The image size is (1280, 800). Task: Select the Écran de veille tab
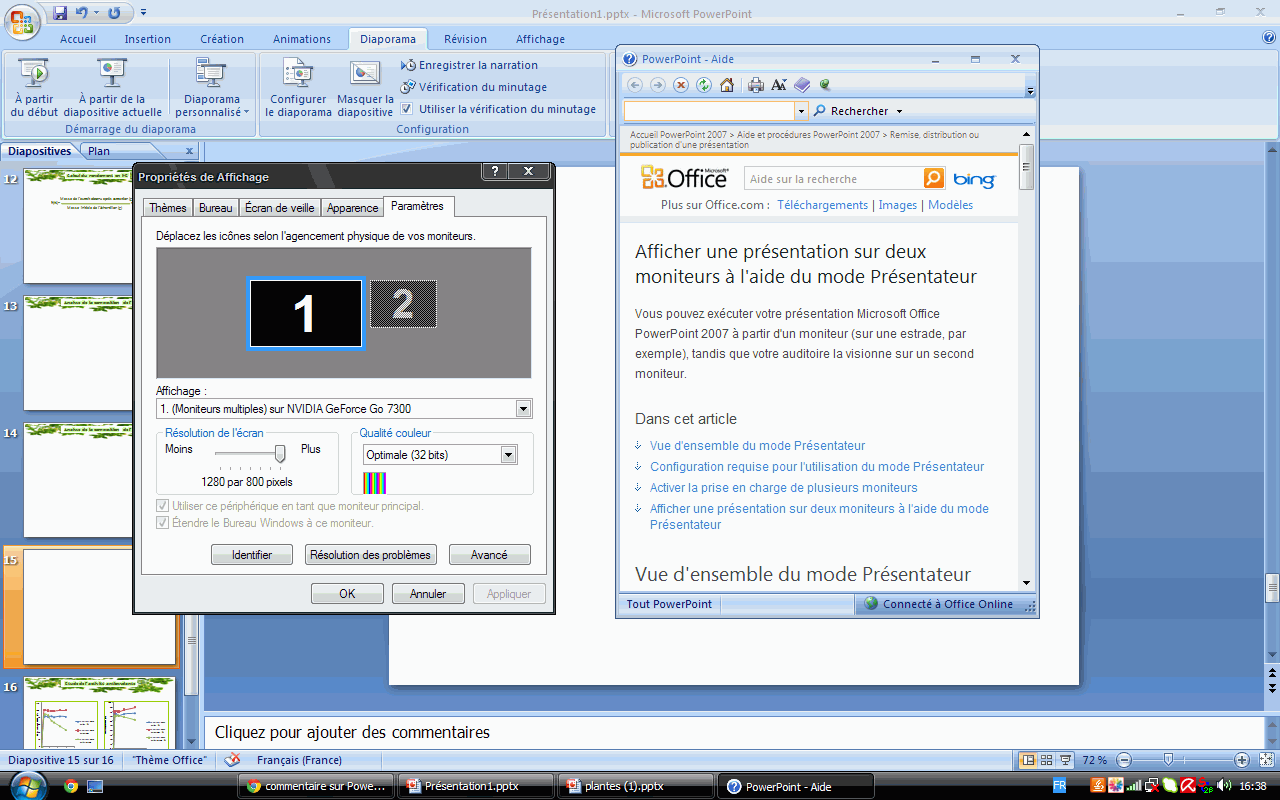coord(280,208)
